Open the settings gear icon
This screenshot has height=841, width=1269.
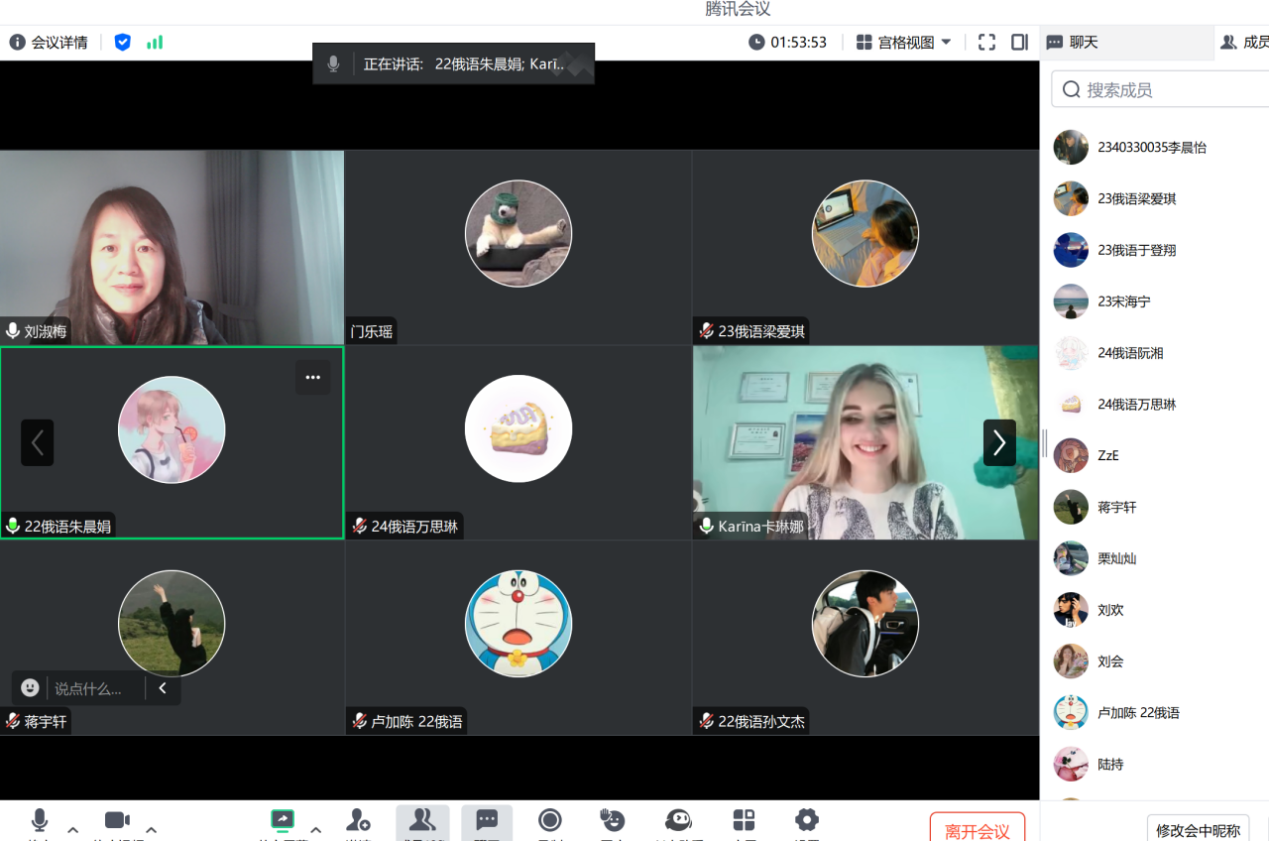pyautogui.click(x=807, y=821)
